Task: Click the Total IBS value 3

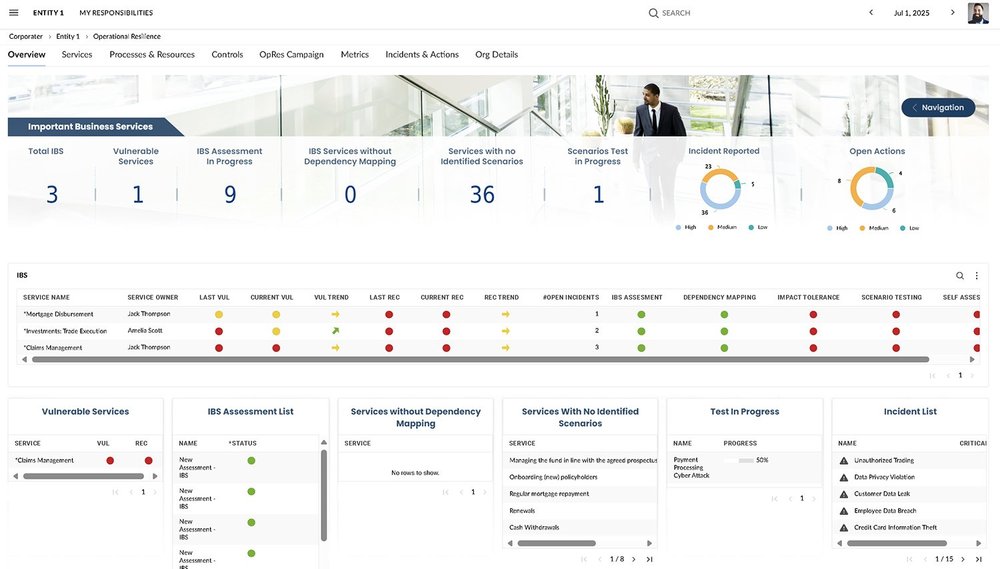Action: pos(52,195)
